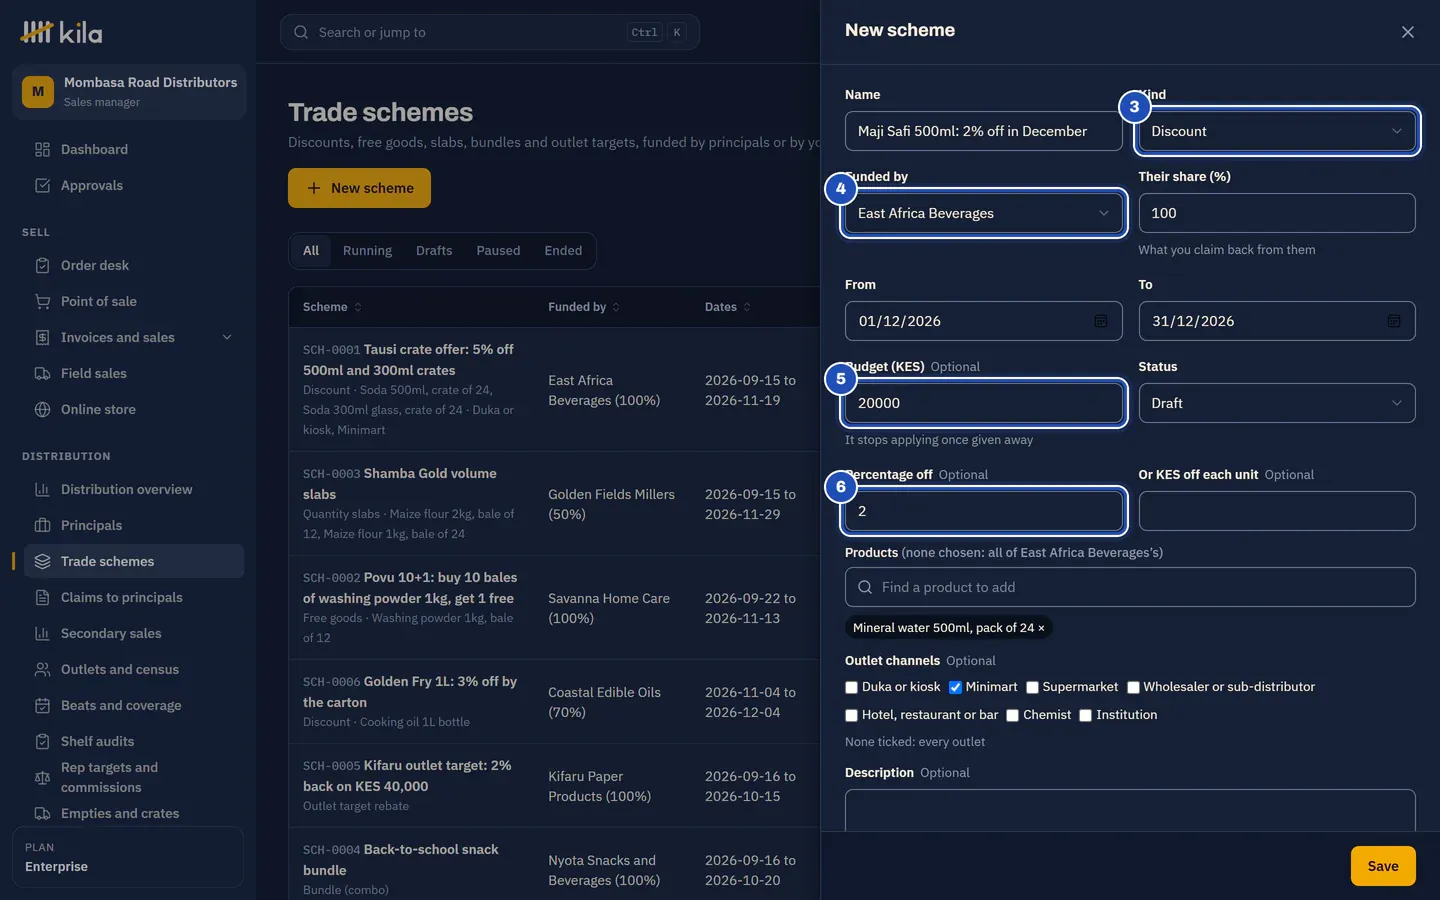Tick the Hotel, restaurant or bar checkbox

coord(851,715)
